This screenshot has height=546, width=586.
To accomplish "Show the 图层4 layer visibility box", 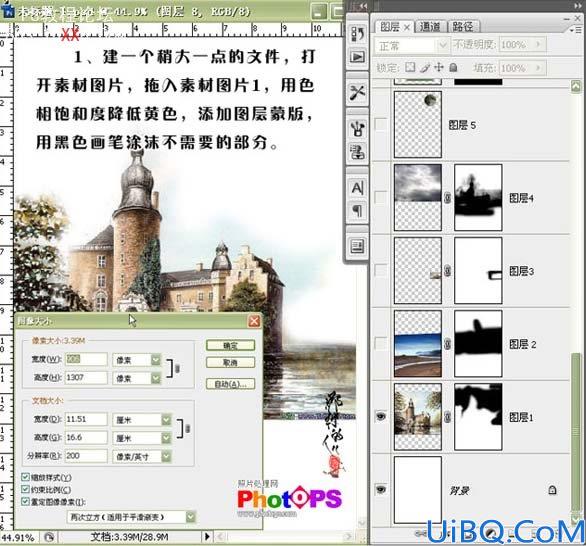I will pos(380,198).
